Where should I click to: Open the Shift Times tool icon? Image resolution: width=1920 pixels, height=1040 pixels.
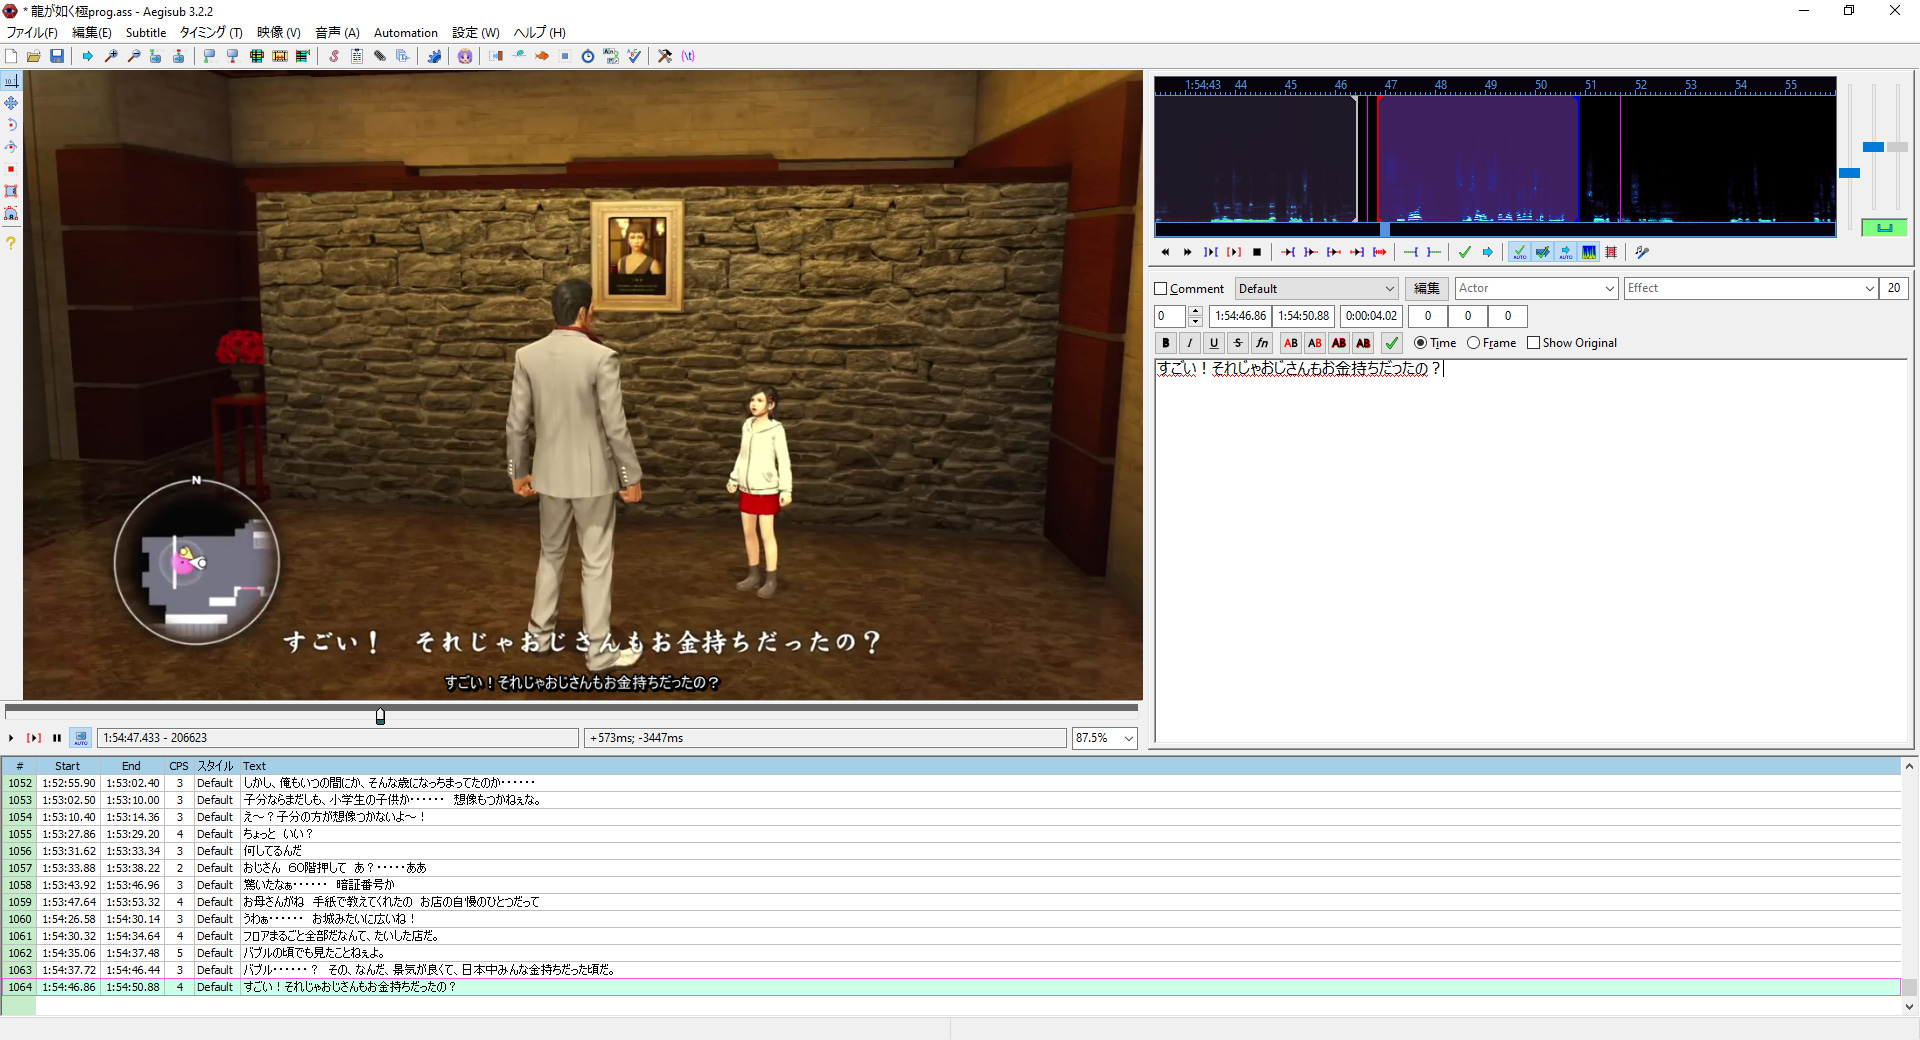(496, 56)
